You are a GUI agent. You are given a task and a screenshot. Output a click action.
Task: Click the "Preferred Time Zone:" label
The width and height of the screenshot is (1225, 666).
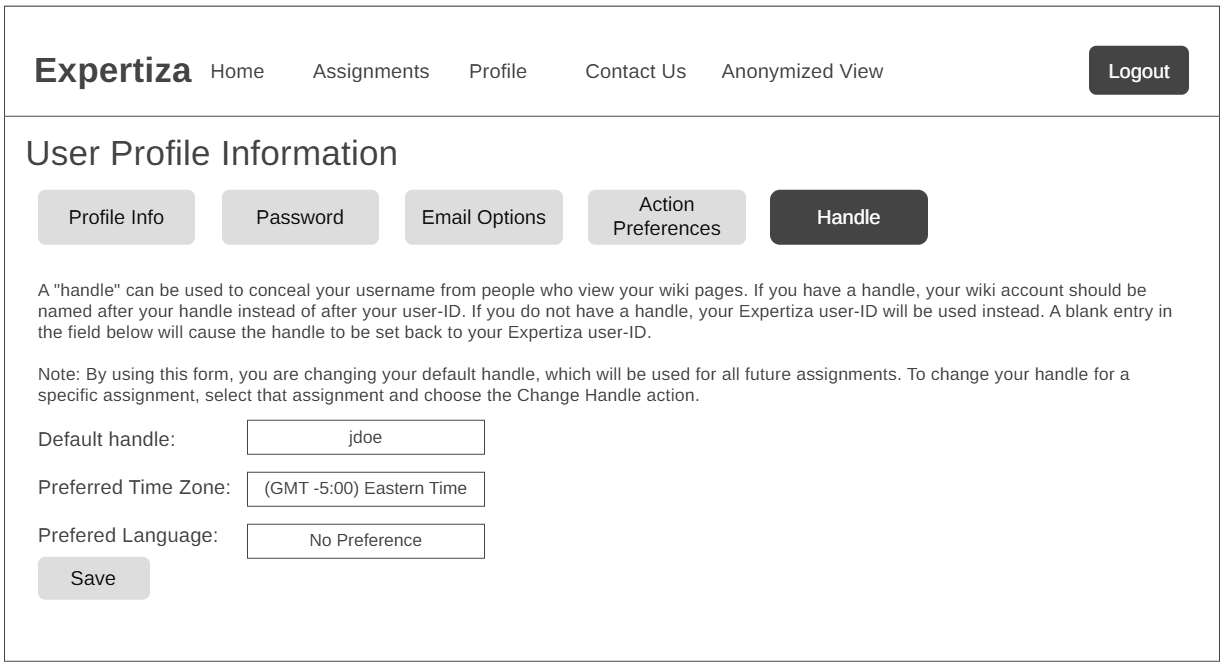pos(135,488)
